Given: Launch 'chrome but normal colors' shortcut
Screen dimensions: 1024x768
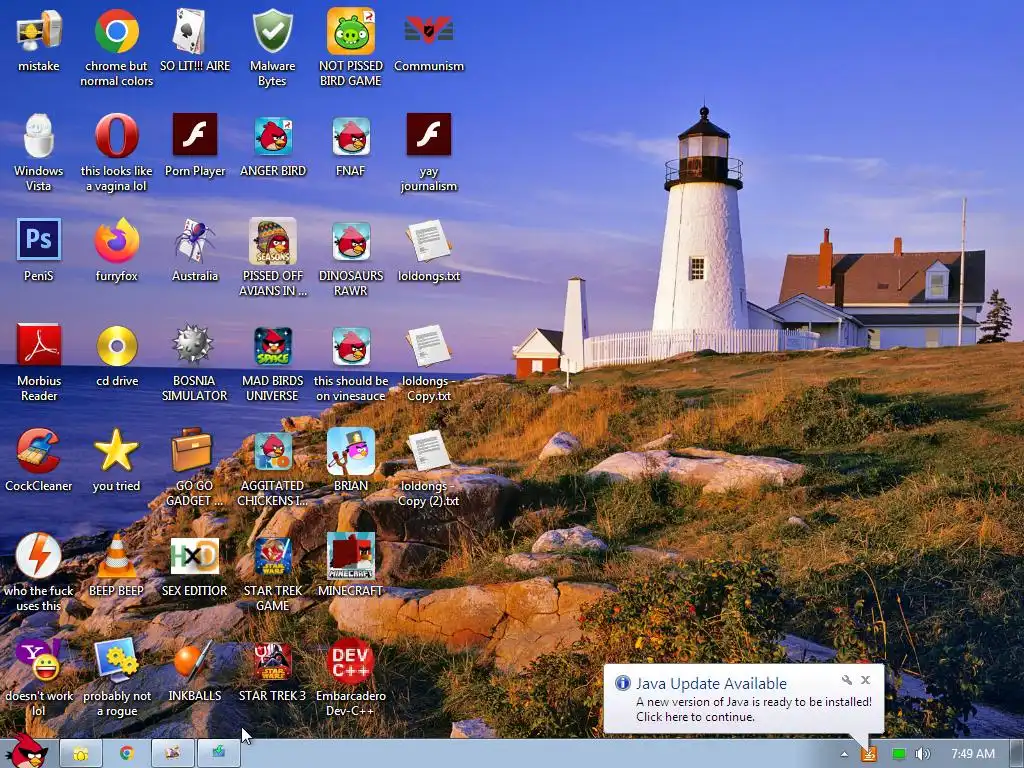Looking at the screenshot, I should coord(116,31).
